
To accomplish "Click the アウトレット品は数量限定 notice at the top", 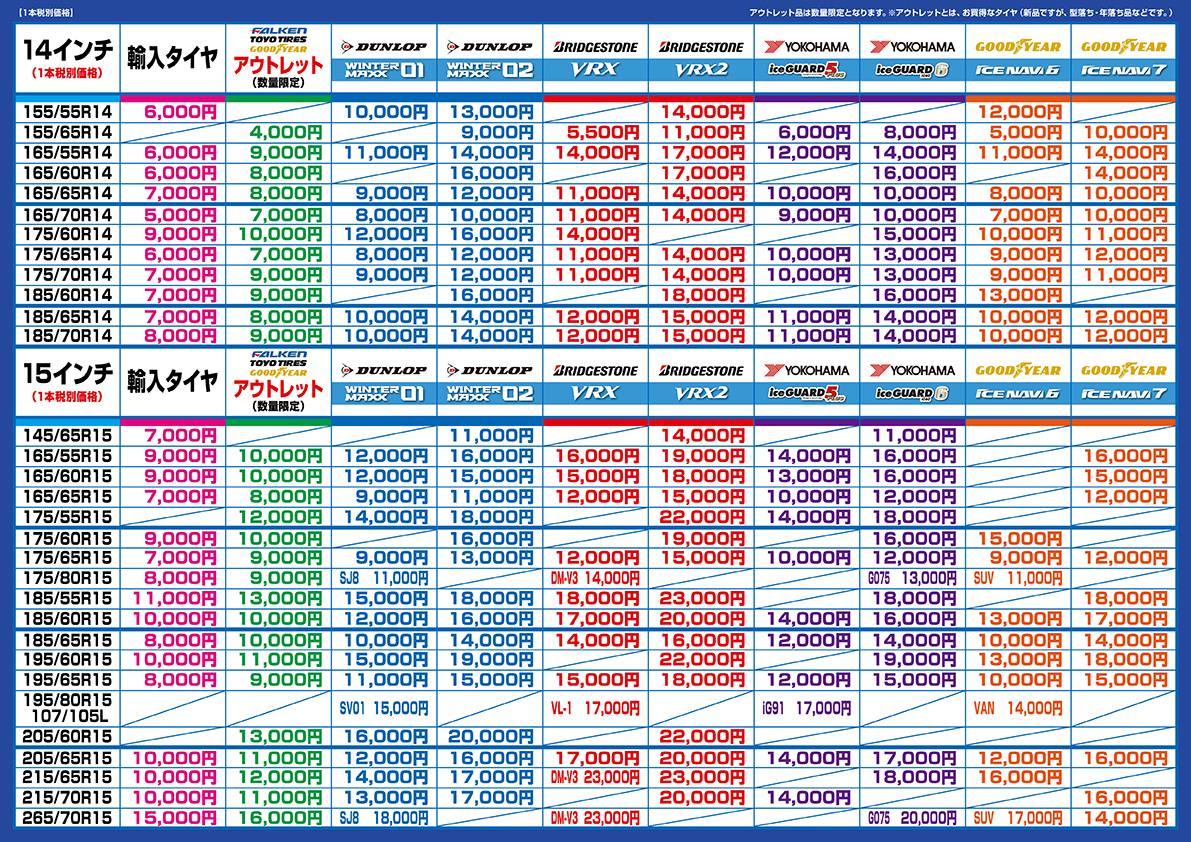I will [x=962, y=13].
